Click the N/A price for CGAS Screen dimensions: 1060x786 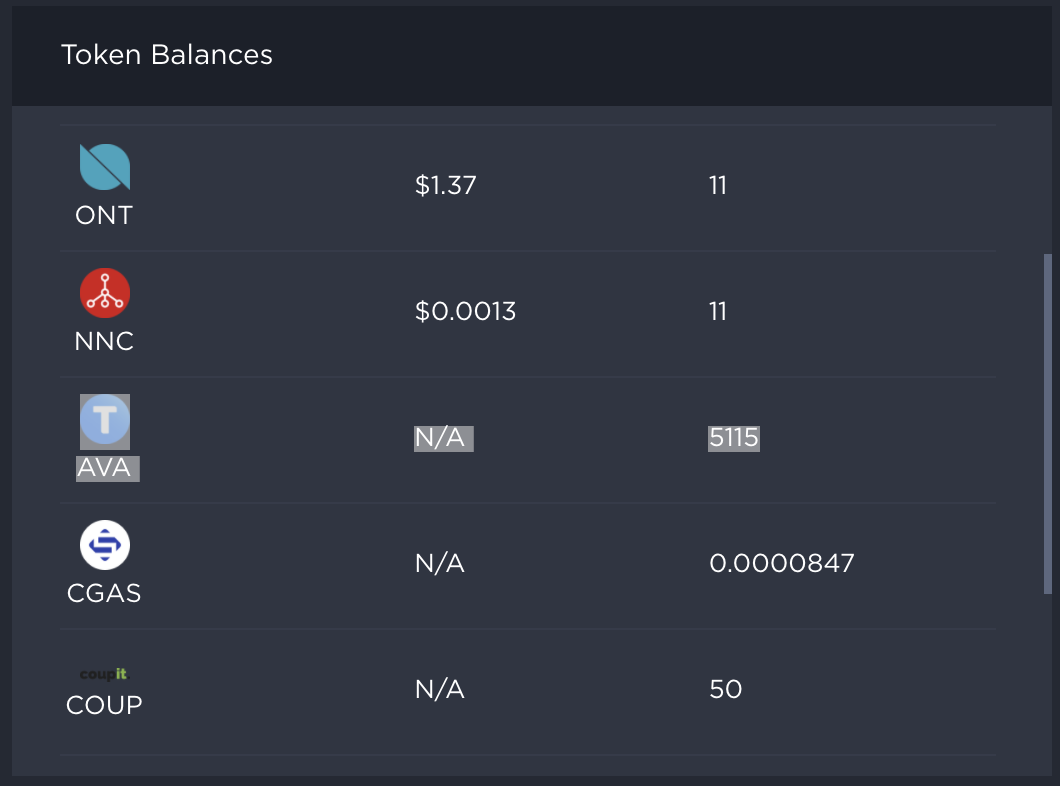(x=439, y=564)
